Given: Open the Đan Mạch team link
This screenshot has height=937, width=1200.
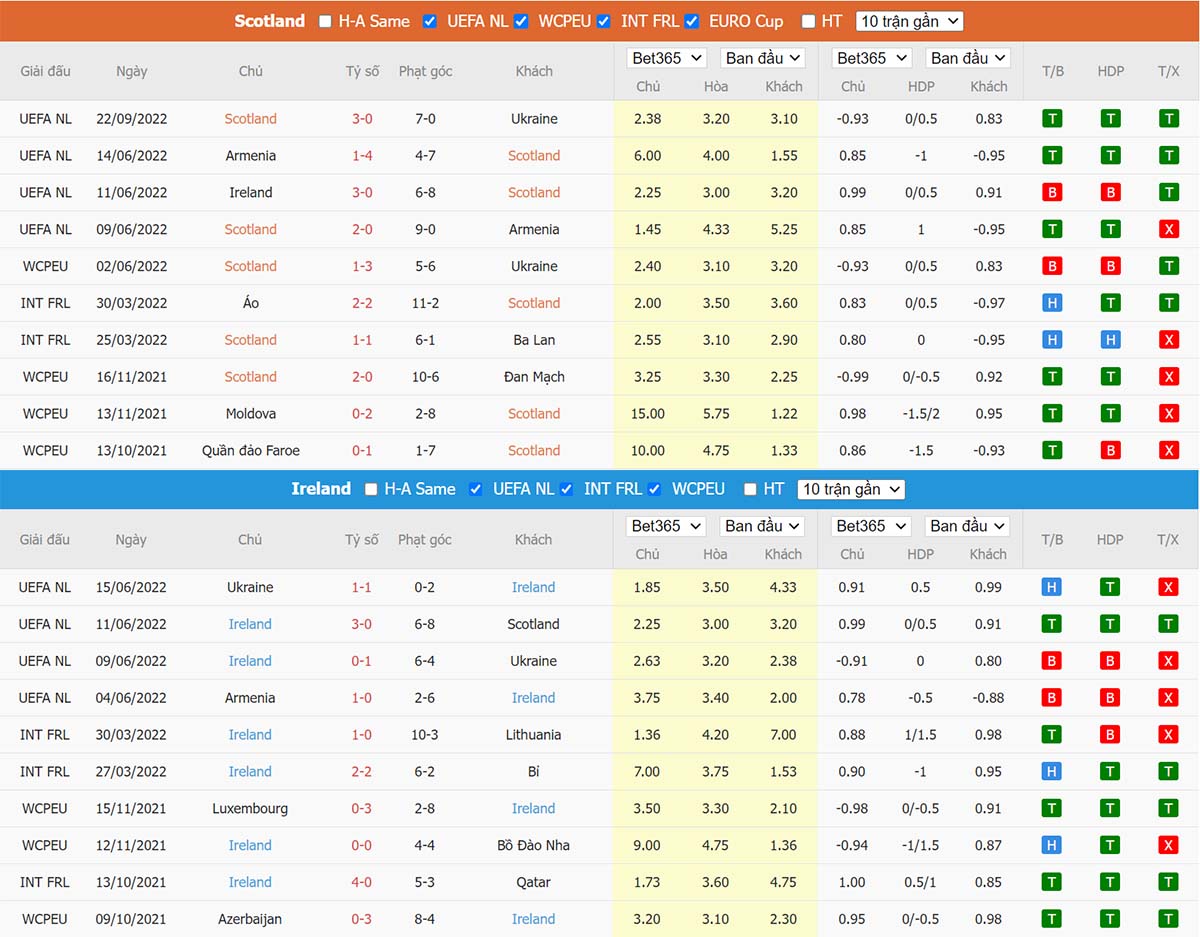Looking at the screenshot, I should point(534,377).
